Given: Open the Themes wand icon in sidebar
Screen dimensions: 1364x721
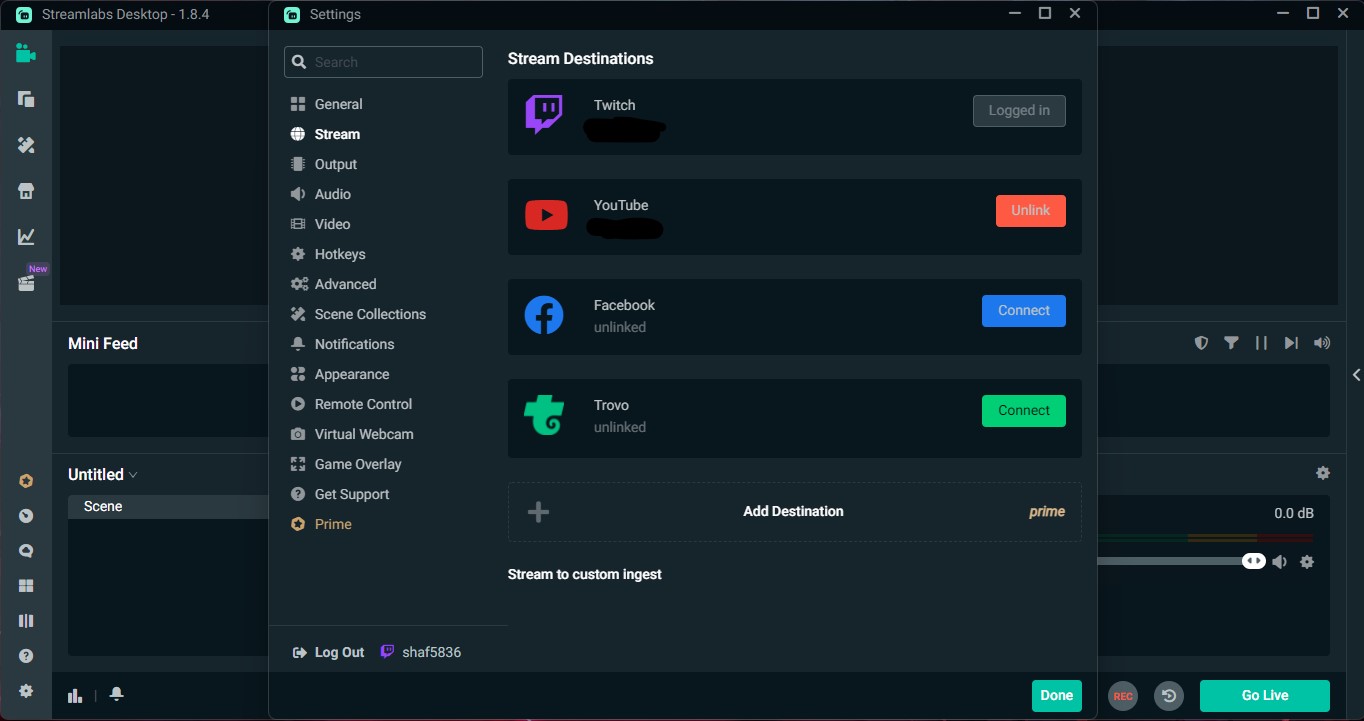Looking at the screenshot, I should pyautogui.click(x=26, y=145).
